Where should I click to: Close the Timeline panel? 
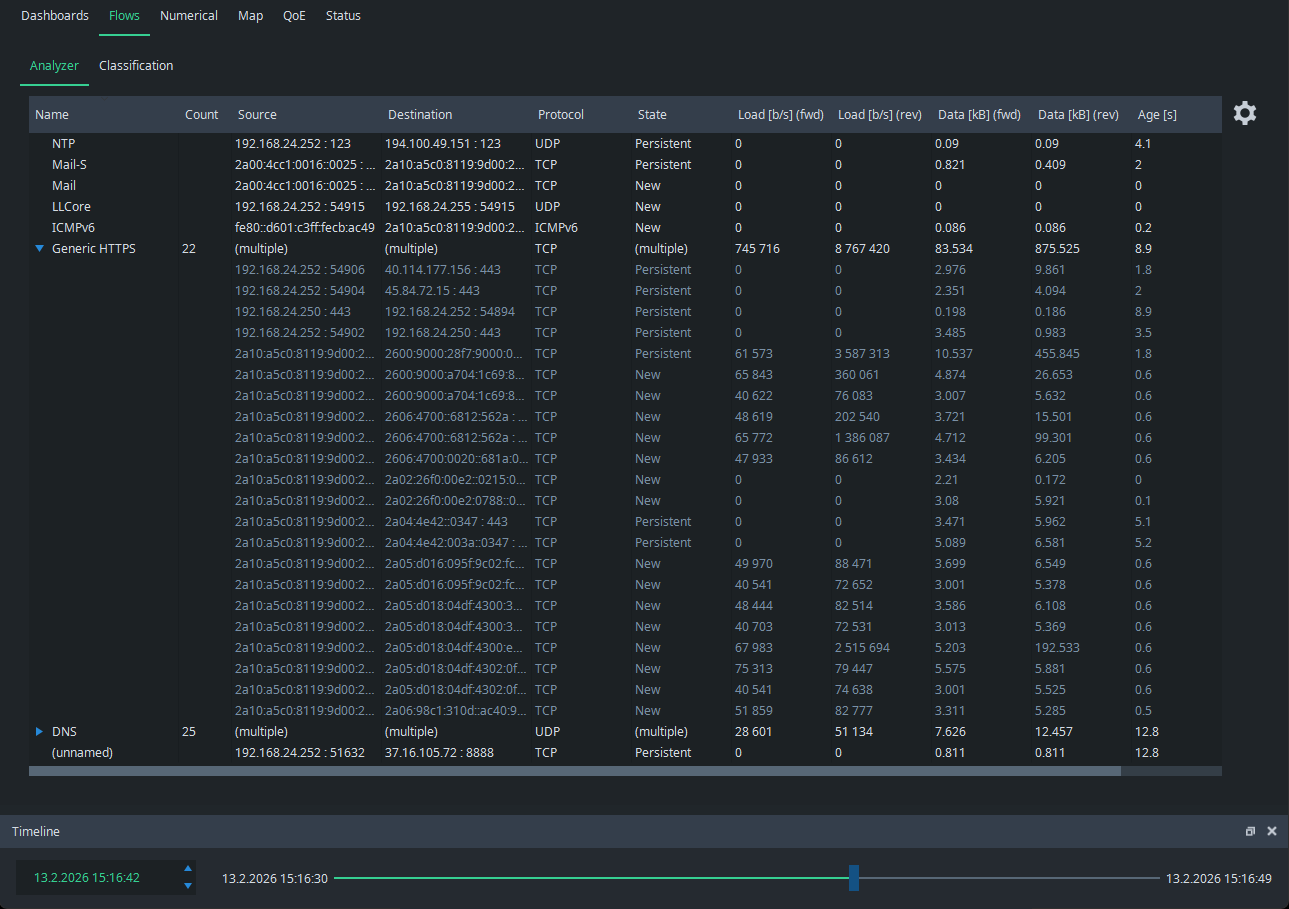[1272, 832]
